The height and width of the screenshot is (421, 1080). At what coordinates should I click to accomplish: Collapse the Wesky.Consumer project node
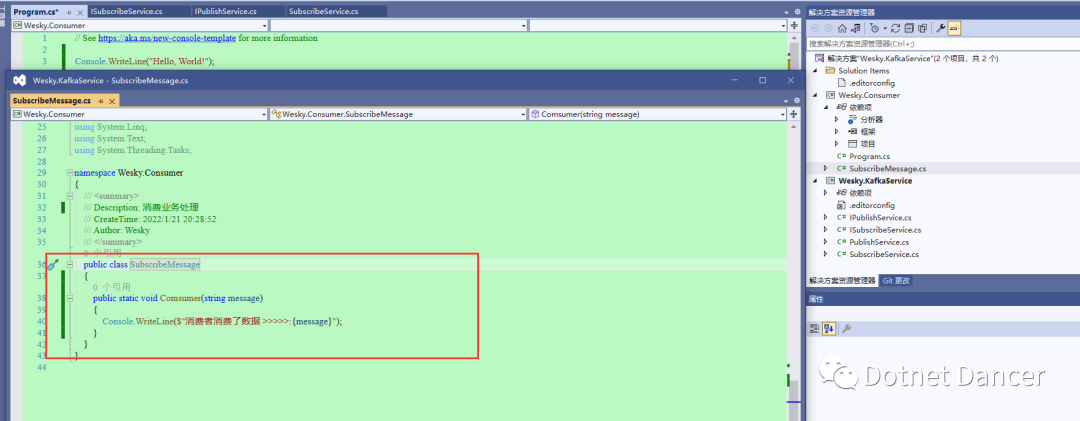[817, 95]
